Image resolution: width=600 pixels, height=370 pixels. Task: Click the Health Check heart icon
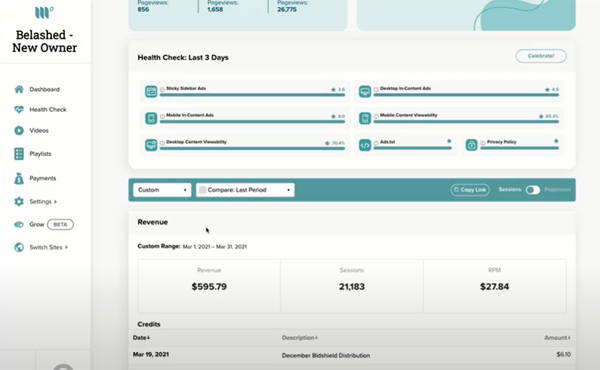tap(19, 109)
